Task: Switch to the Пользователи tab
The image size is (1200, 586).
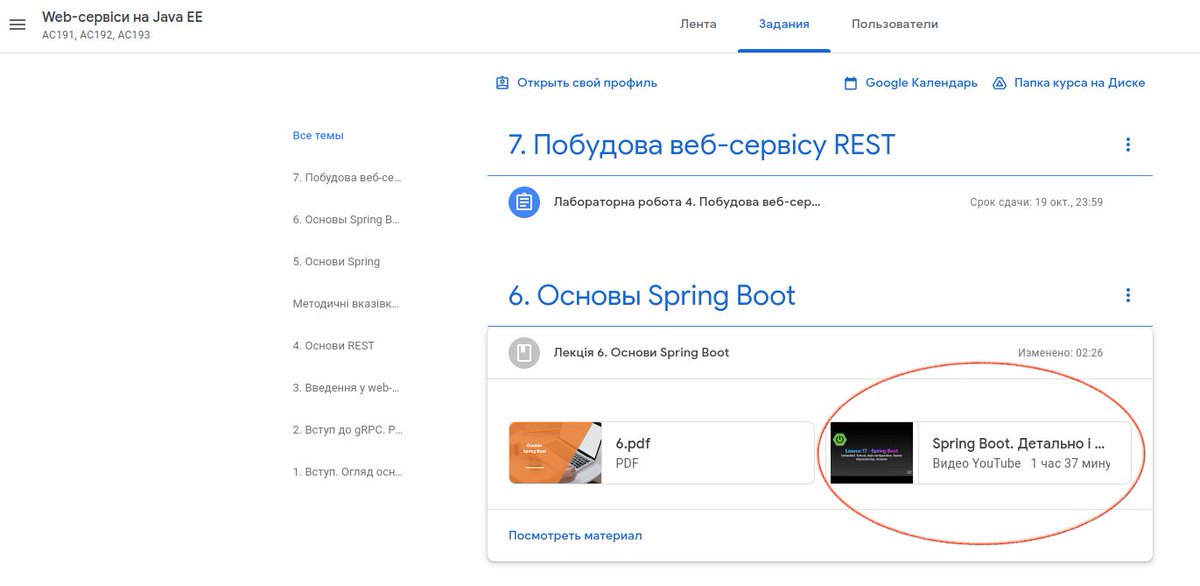Action: click(x=895, y=24)
